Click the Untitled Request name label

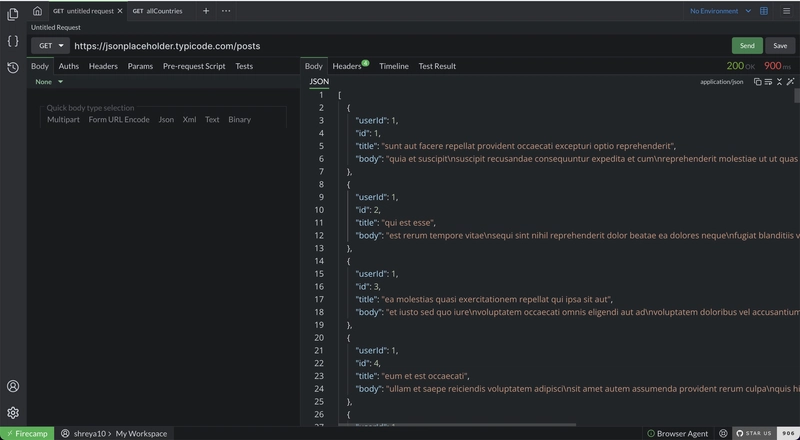pyautogui.click(x=56, y=28)
